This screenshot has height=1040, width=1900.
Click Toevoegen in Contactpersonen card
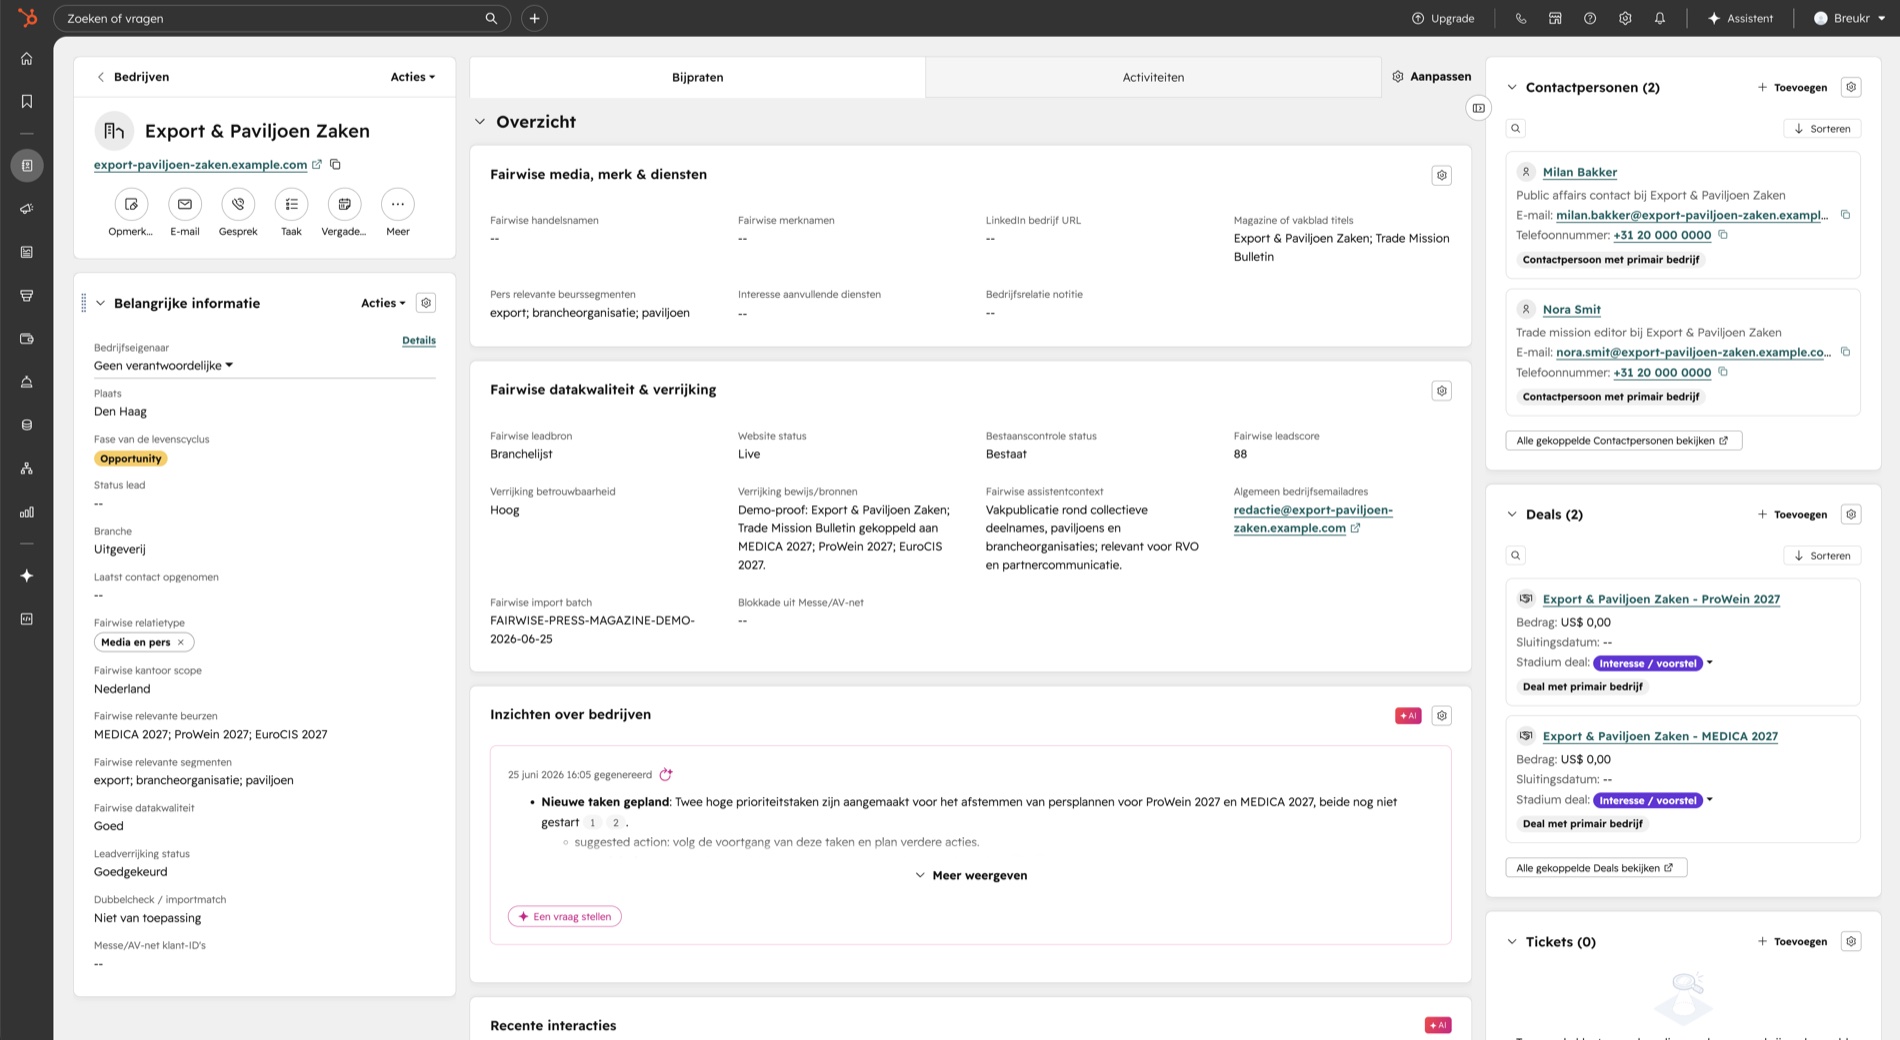pos(1792,87)
